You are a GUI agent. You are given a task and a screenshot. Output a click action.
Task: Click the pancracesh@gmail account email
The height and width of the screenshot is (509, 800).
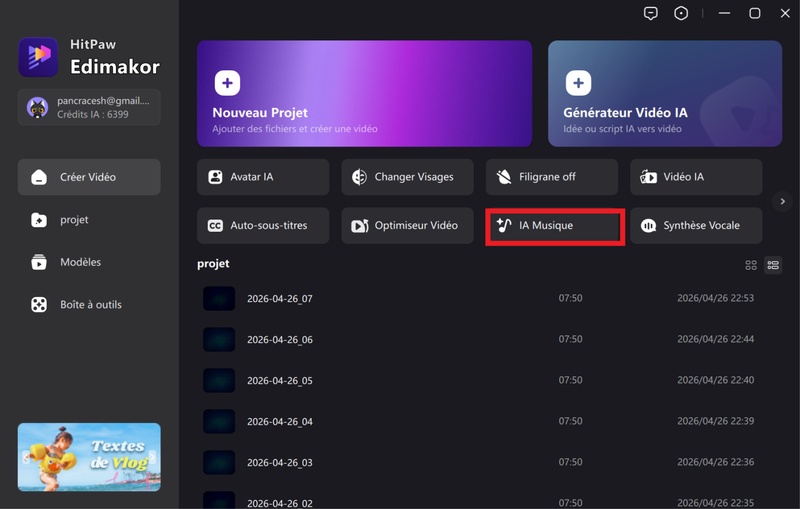coord(103,101)
